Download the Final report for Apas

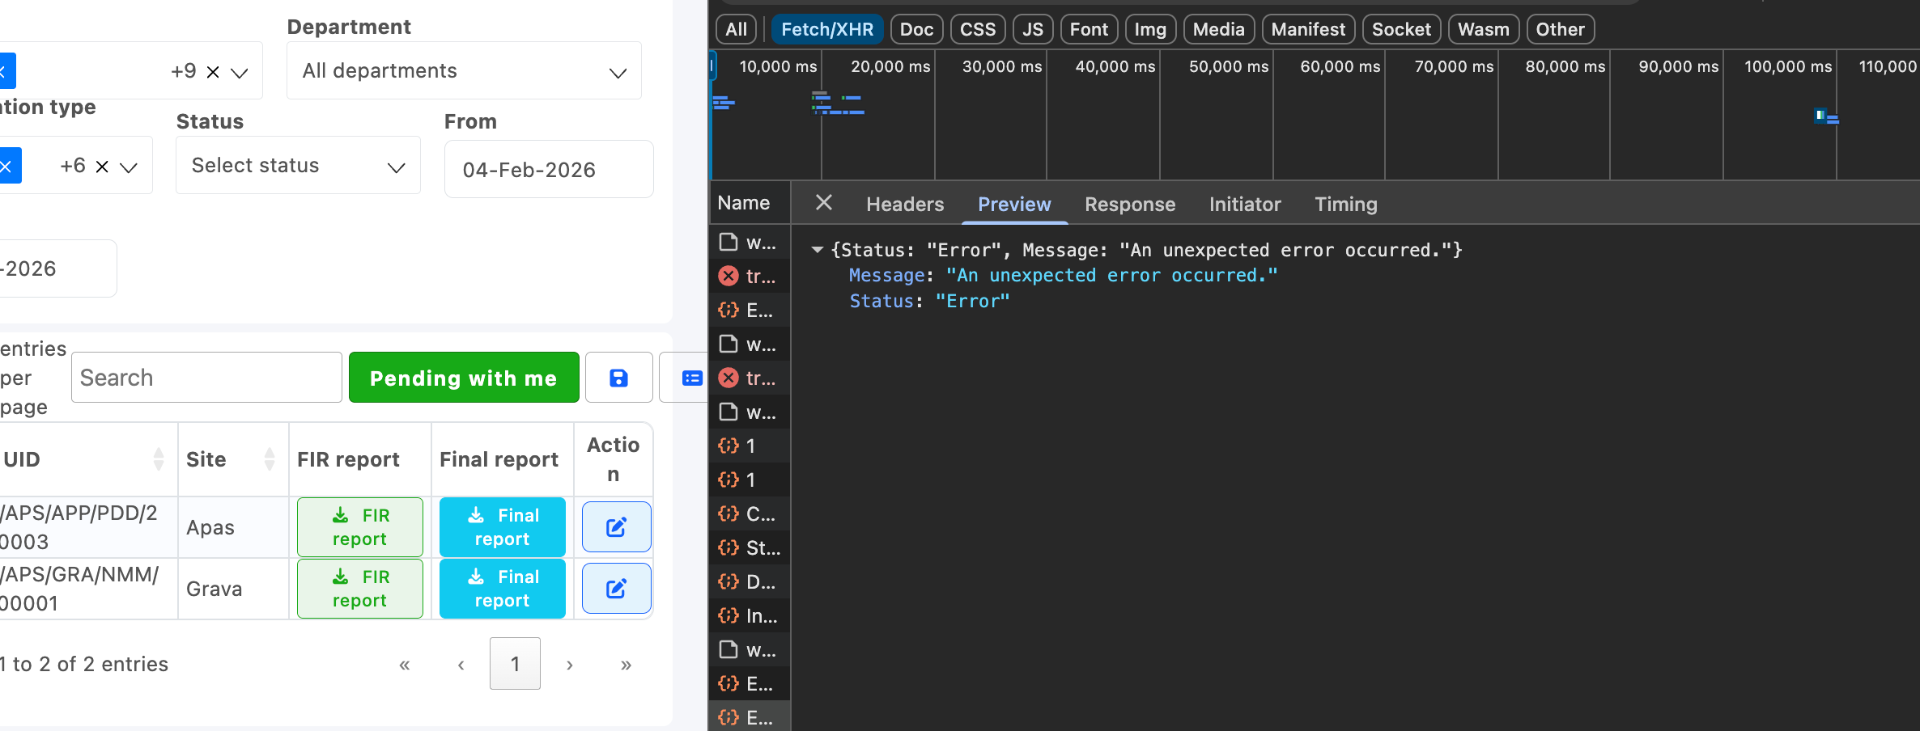point(502,527)
